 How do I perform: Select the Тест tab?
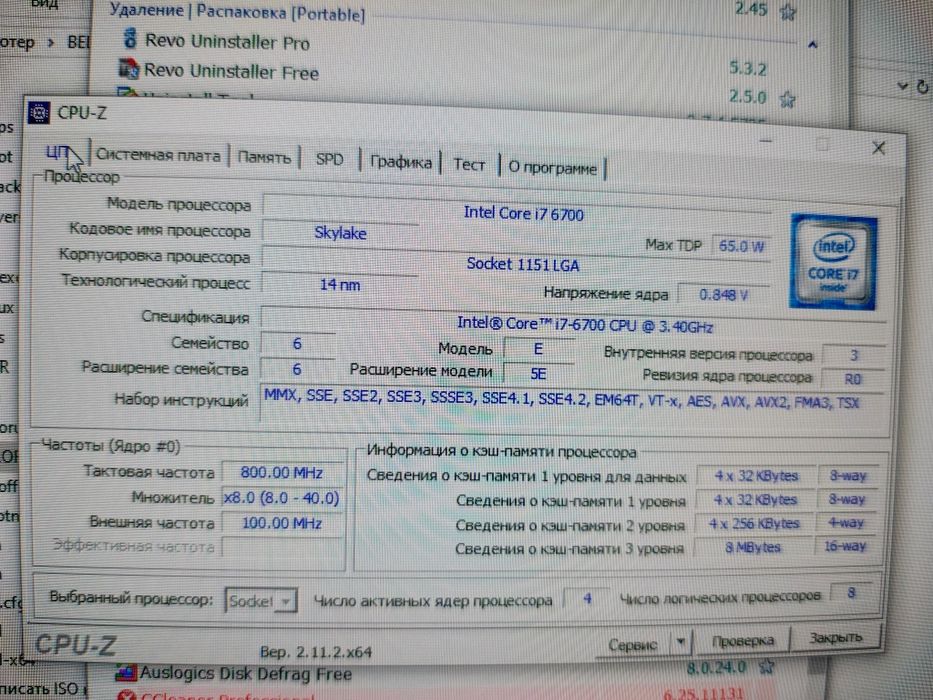[469, 164]
